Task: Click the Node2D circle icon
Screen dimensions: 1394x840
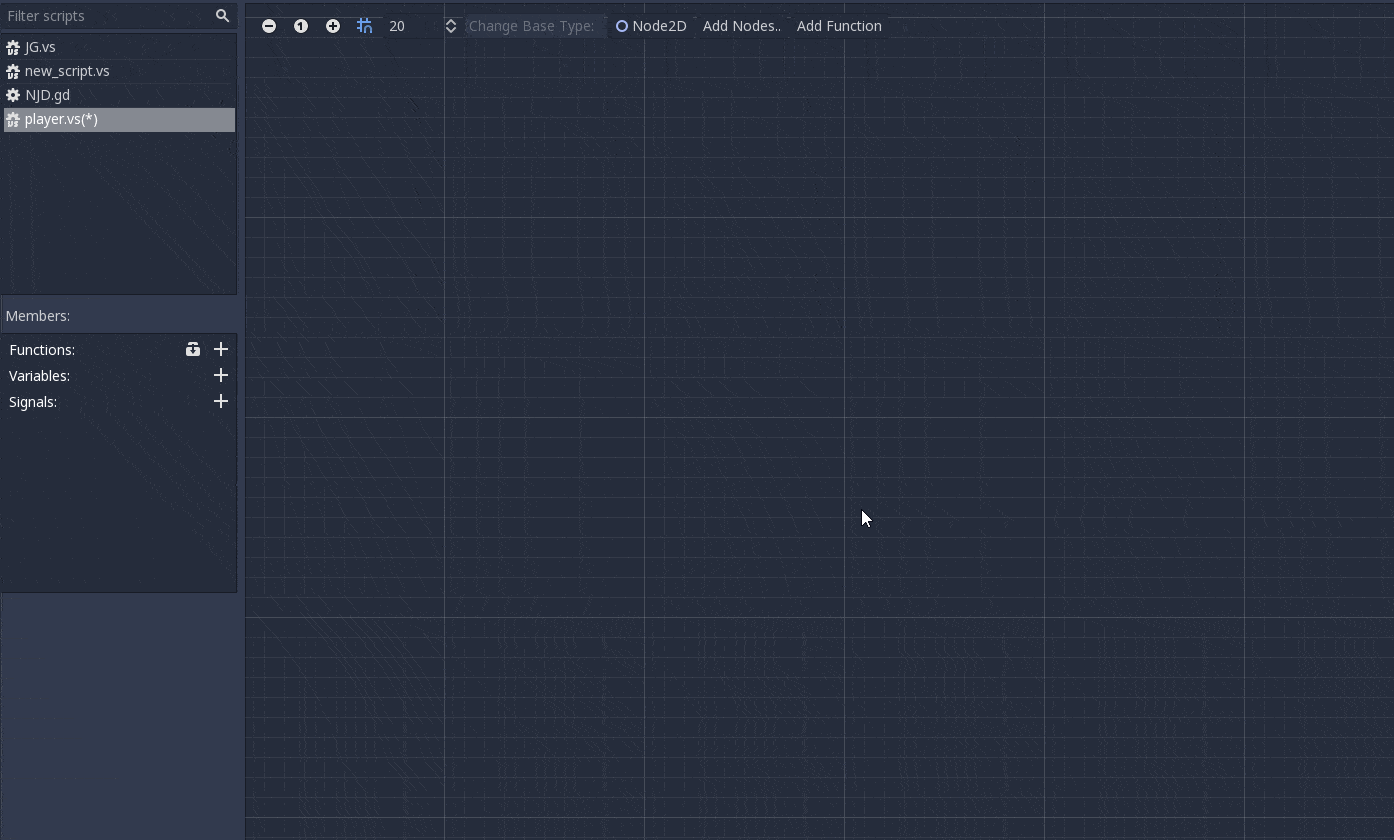Action: (622, 26)
